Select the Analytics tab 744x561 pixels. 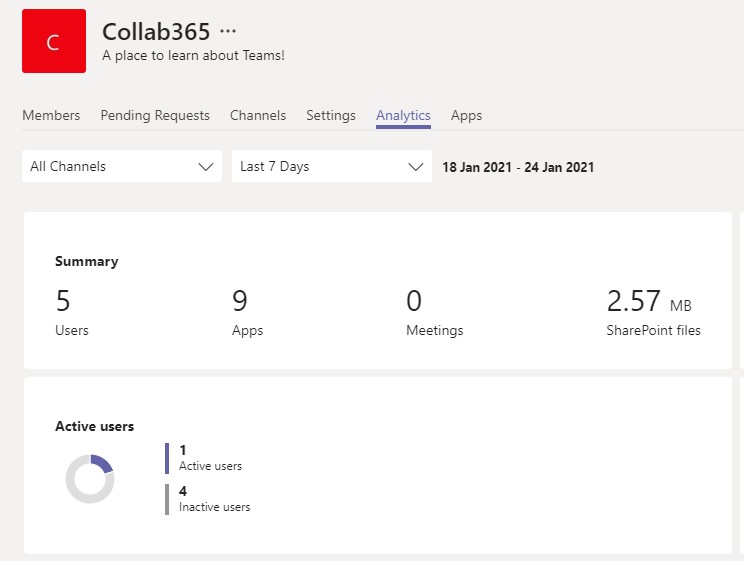tap(403, 115)
